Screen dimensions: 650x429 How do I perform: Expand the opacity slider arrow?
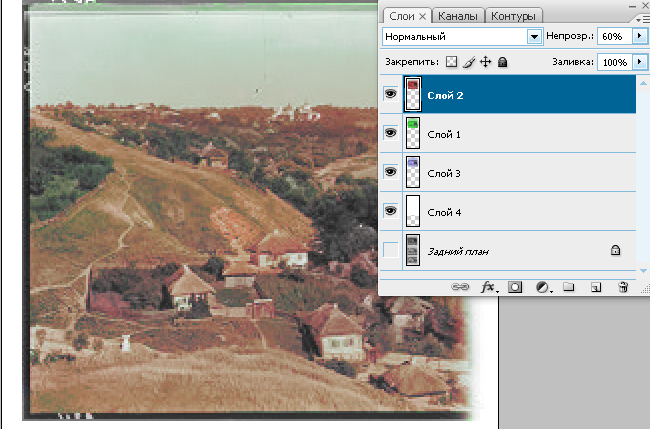point(639,36)
